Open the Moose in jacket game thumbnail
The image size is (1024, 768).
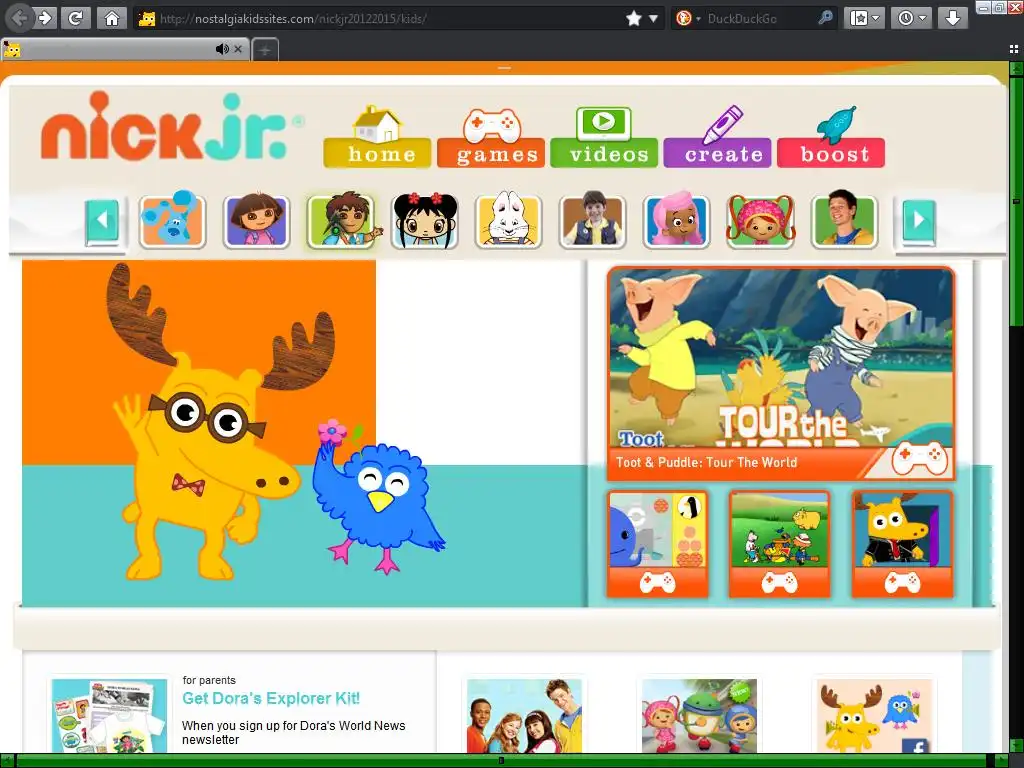903,543
